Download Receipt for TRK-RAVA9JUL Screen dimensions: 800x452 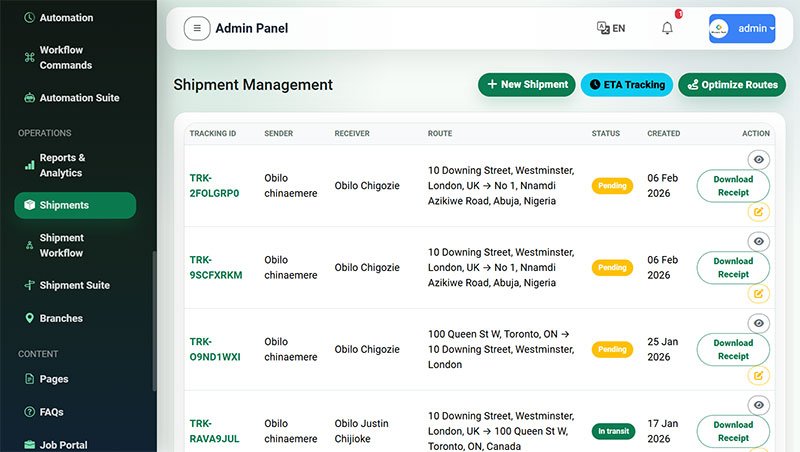[x=733, y=432]
